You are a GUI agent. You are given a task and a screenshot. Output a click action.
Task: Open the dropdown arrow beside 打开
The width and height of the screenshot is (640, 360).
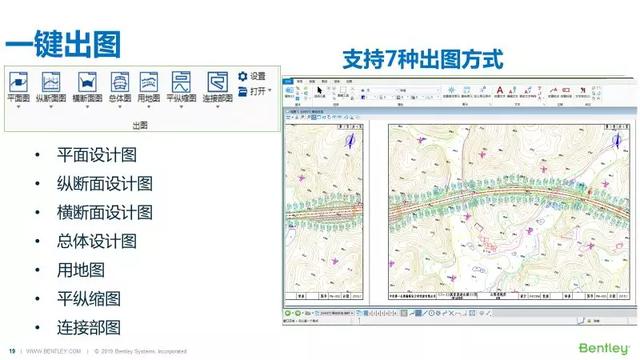point(270,90)
